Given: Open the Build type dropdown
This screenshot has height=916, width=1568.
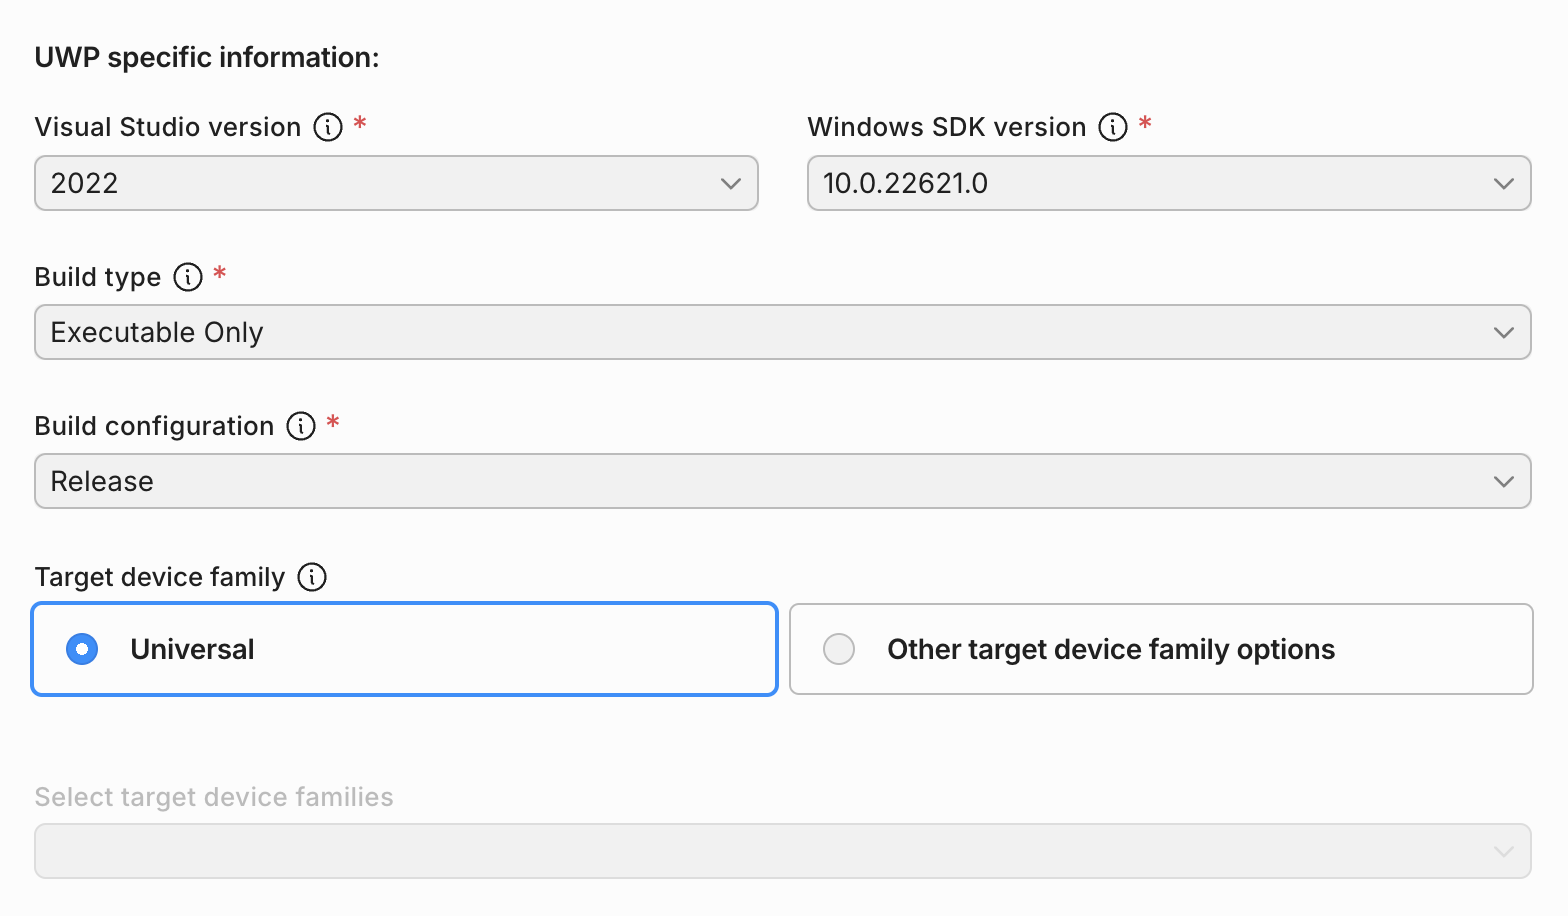Looking at the screenshot, I should [783, 332].
